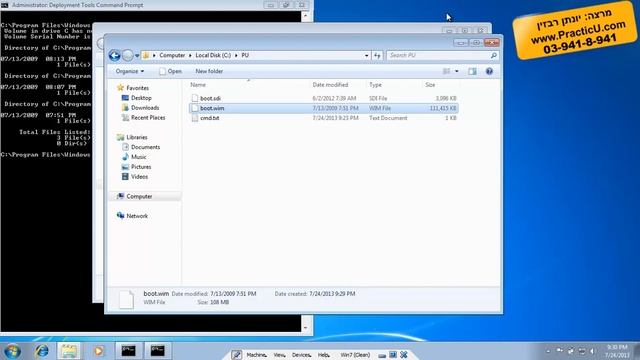Sort by Date modified column
This screenshot has height=360, width=640.
[330, 85]
